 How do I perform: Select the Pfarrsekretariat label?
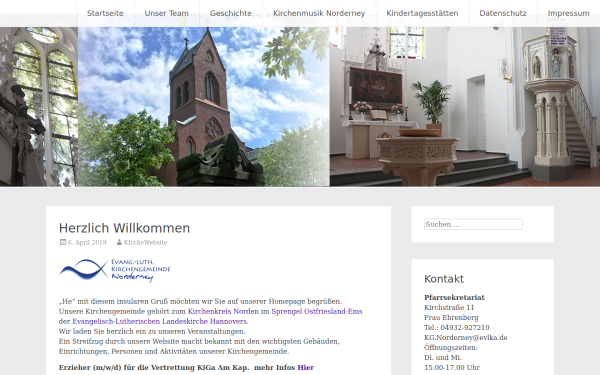(x=454, y=297)
